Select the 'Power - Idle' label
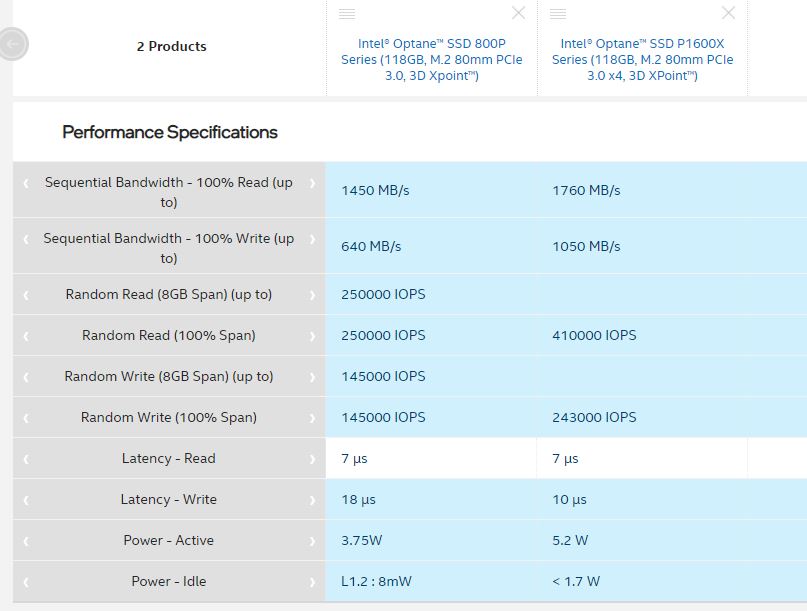 pyautogui.click(x=169, y=581)
